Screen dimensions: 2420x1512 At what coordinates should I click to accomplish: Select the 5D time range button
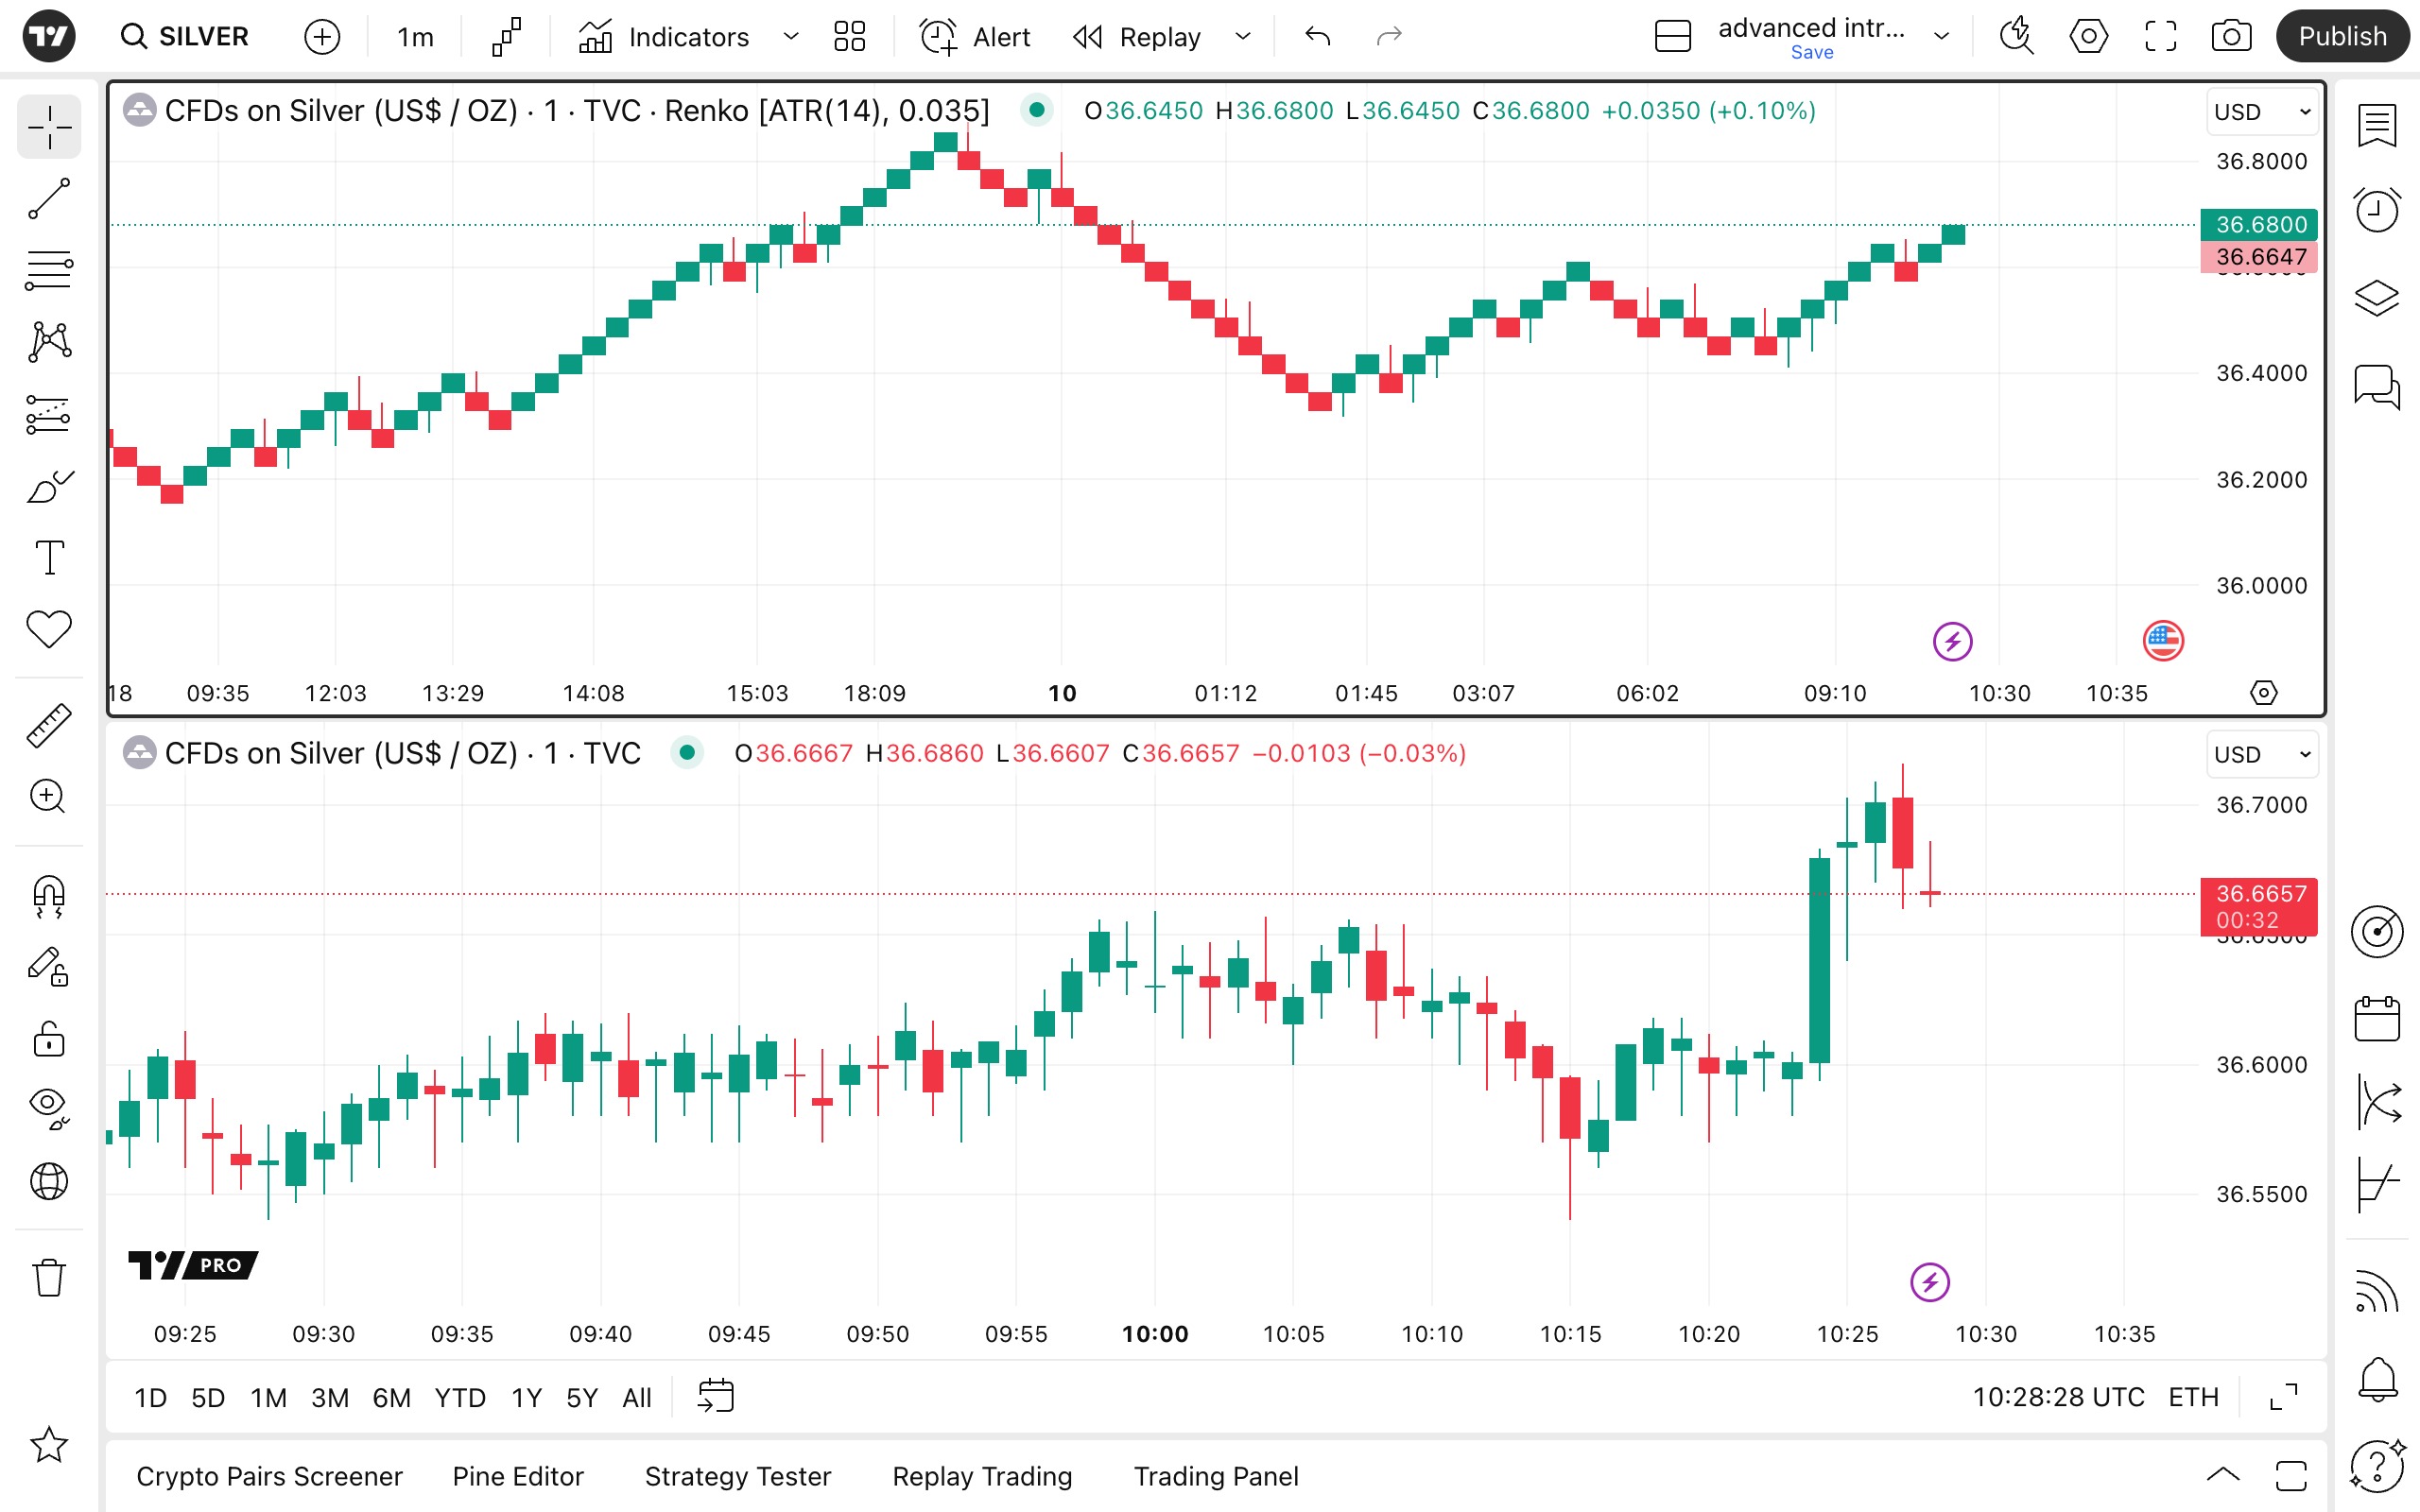(x=208, y=1397)
